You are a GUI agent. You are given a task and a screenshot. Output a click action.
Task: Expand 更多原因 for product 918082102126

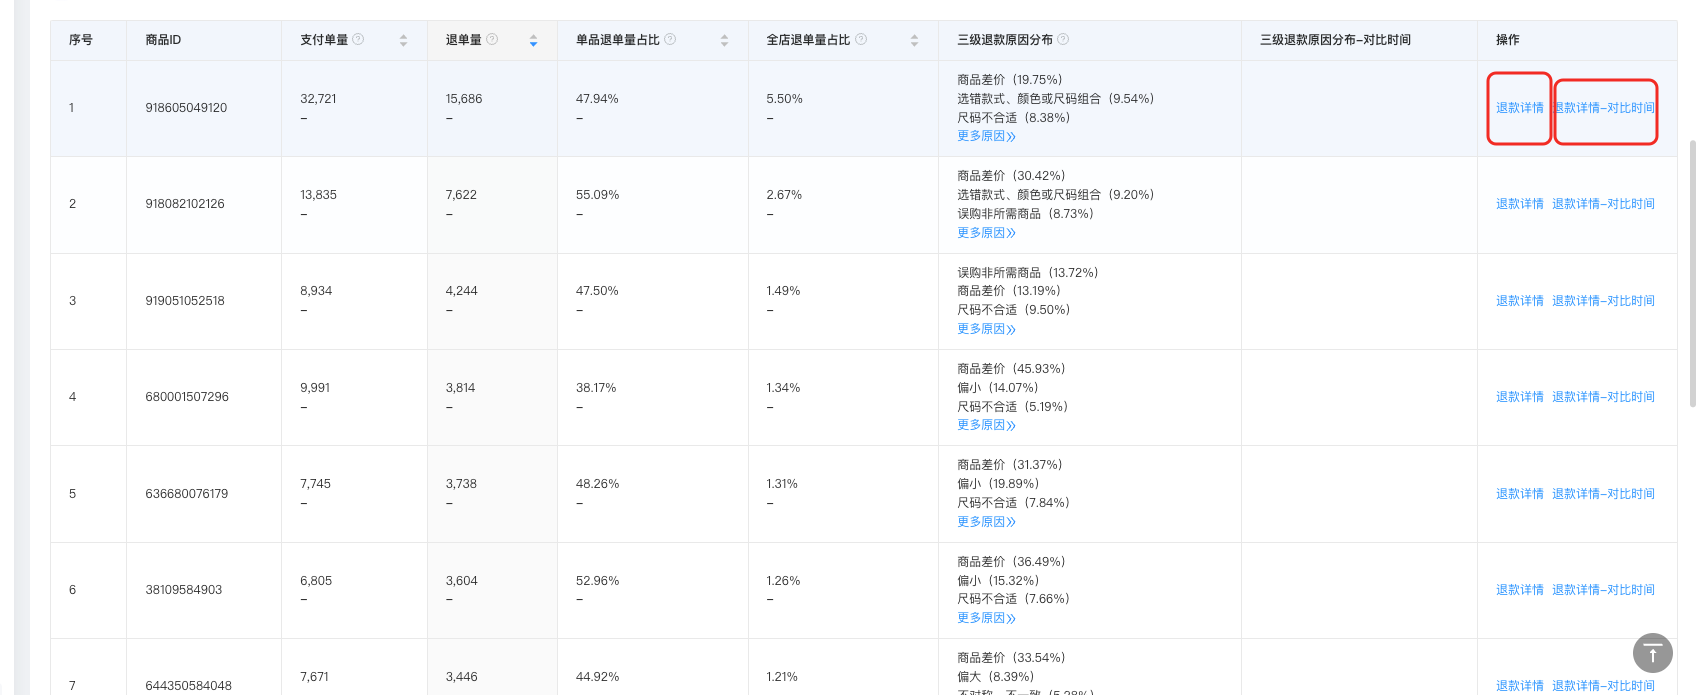click(x=986, y=233)
